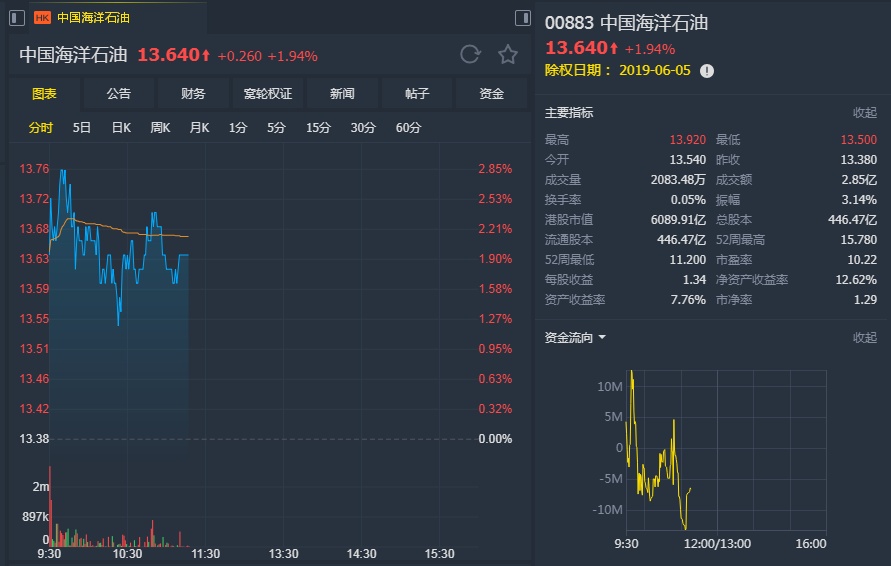Open the 财务 tab
The width and height of the screenshot is (891, 566).
coord(193,94)
